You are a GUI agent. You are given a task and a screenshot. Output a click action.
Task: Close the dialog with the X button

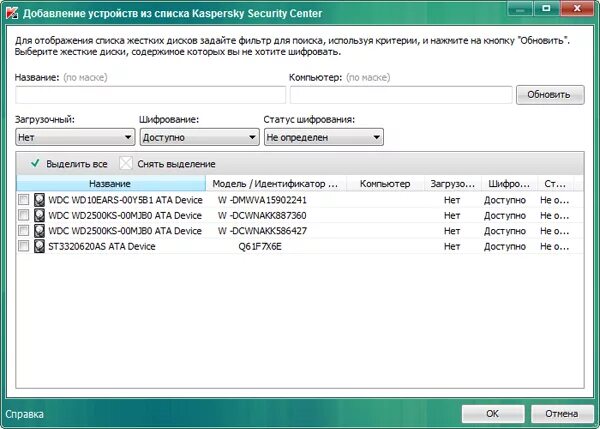[x=577, y=8]
